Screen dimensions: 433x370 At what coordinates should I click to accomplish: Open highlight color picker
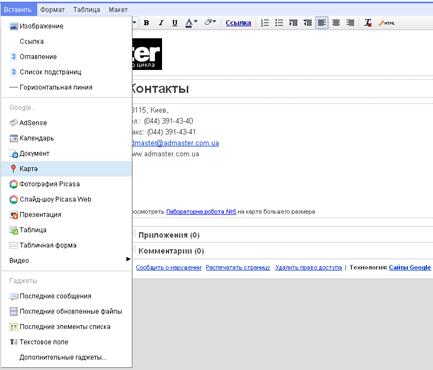click(x=210, y=23)
